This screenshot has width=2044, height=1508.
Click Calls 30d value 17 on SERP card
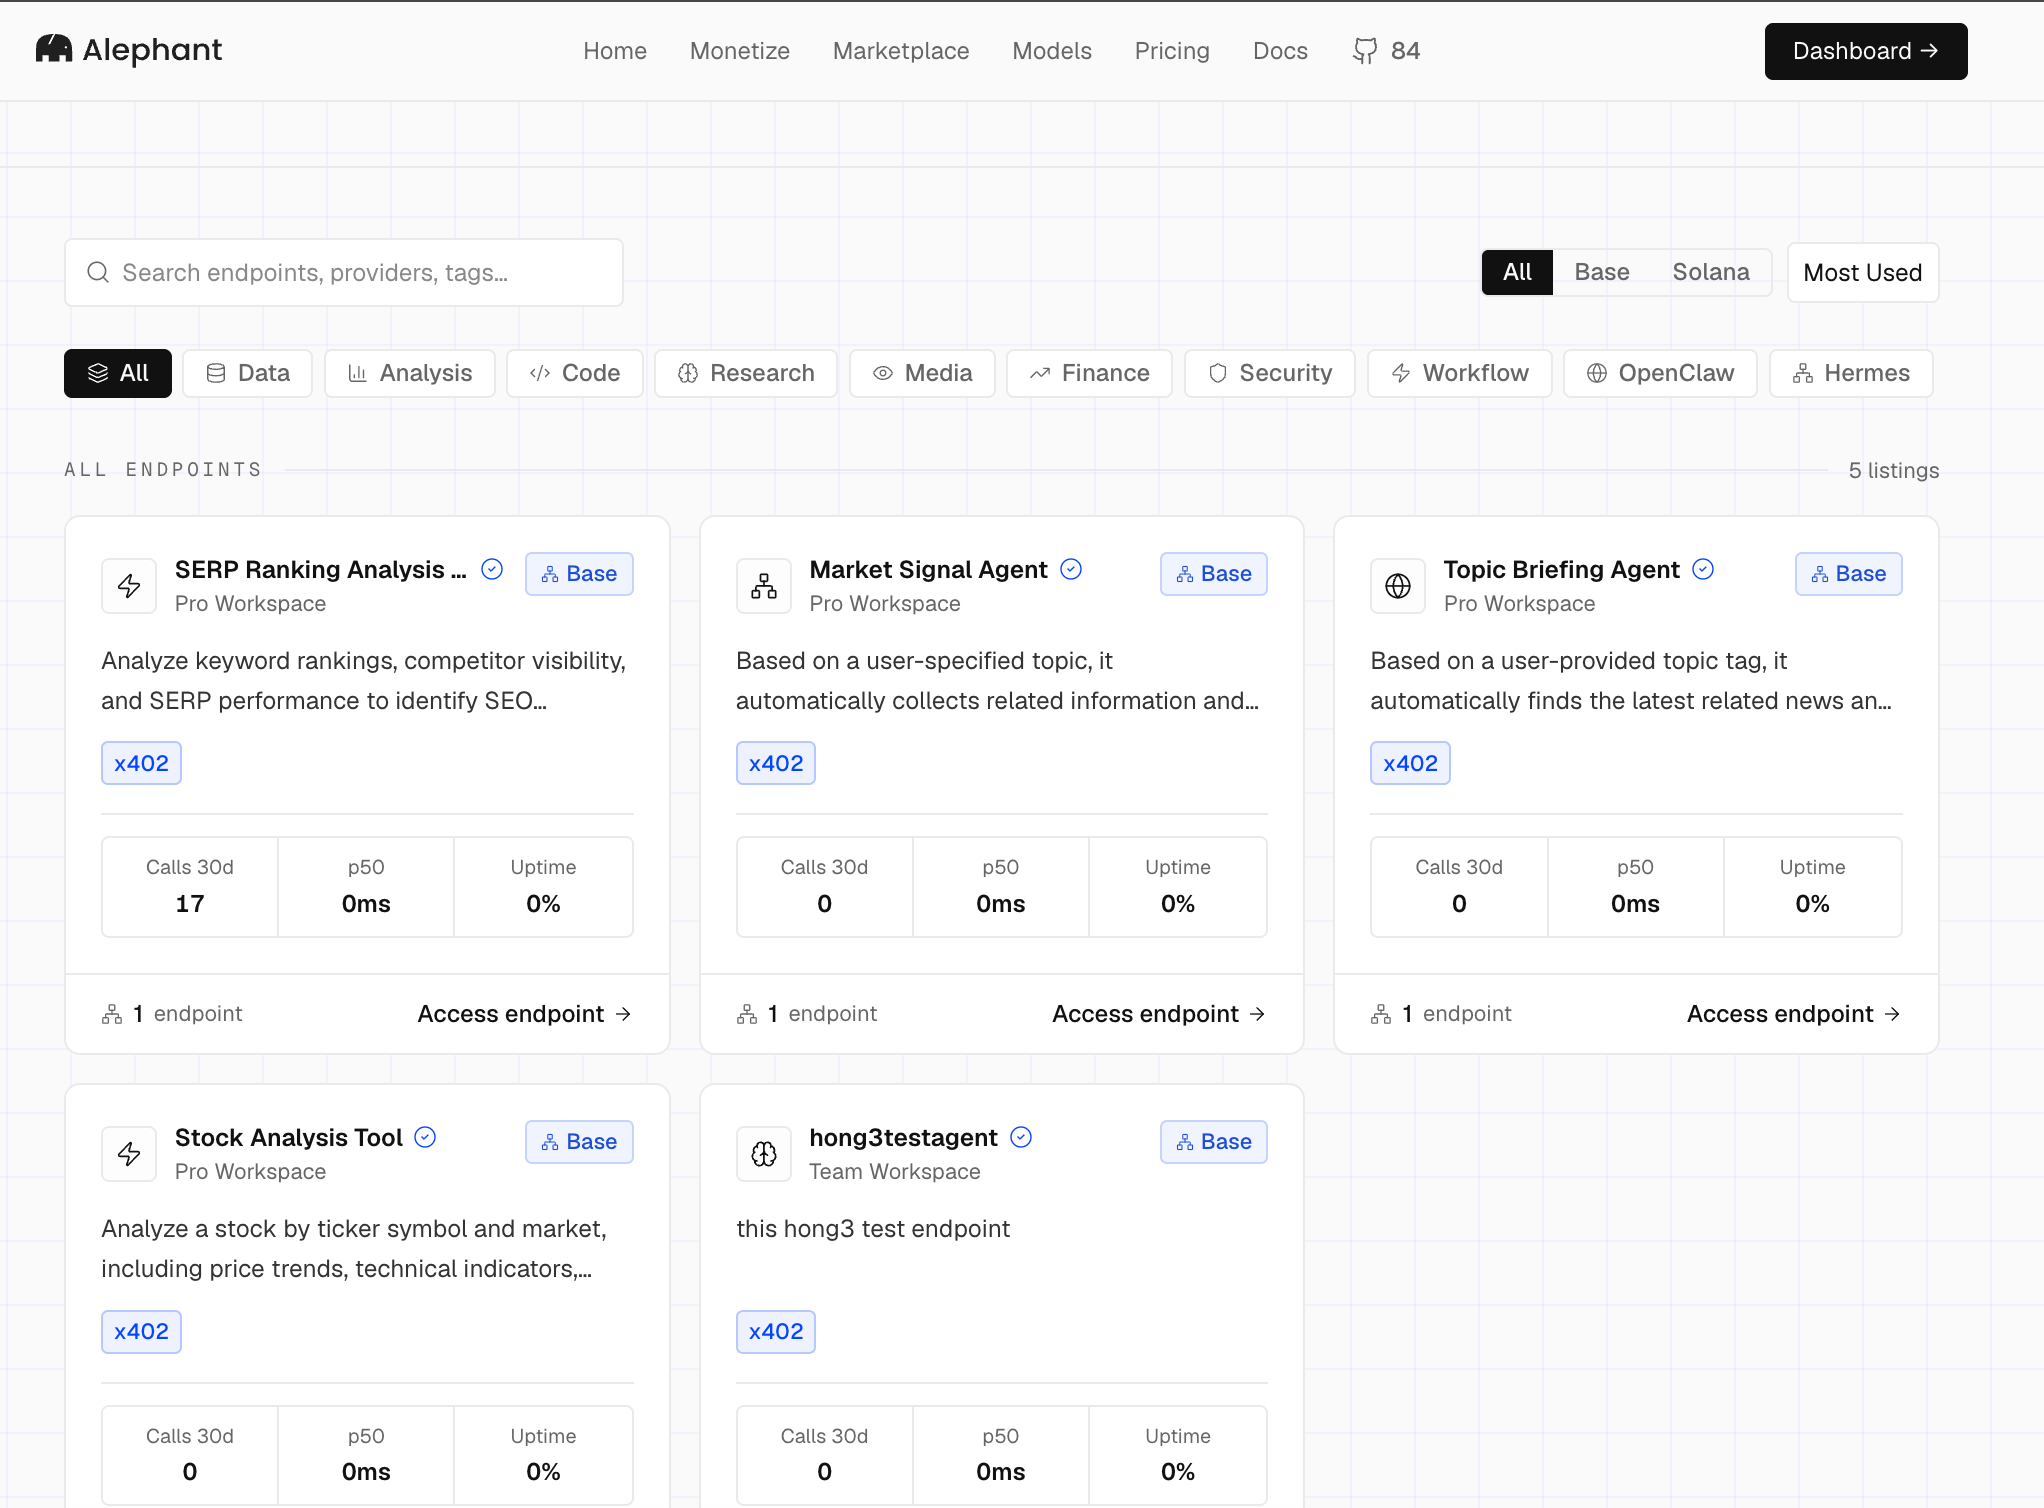(x=190, y=904)
